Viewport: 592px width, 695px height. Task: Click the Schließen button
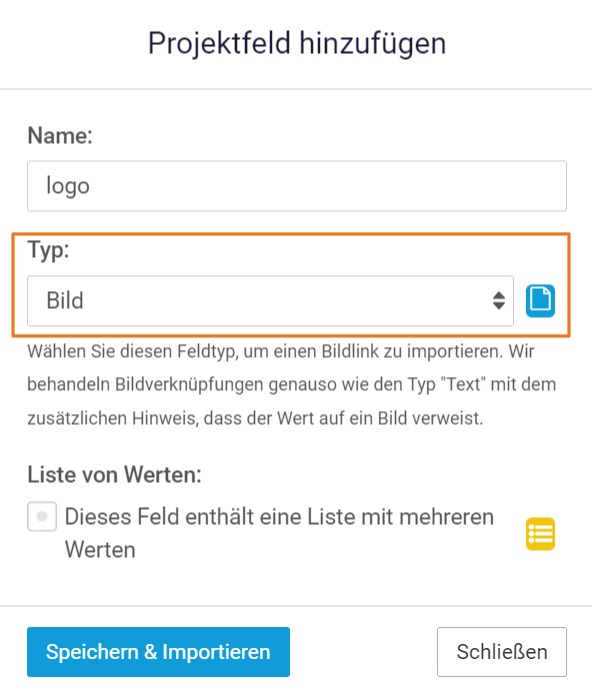point(502,652)
